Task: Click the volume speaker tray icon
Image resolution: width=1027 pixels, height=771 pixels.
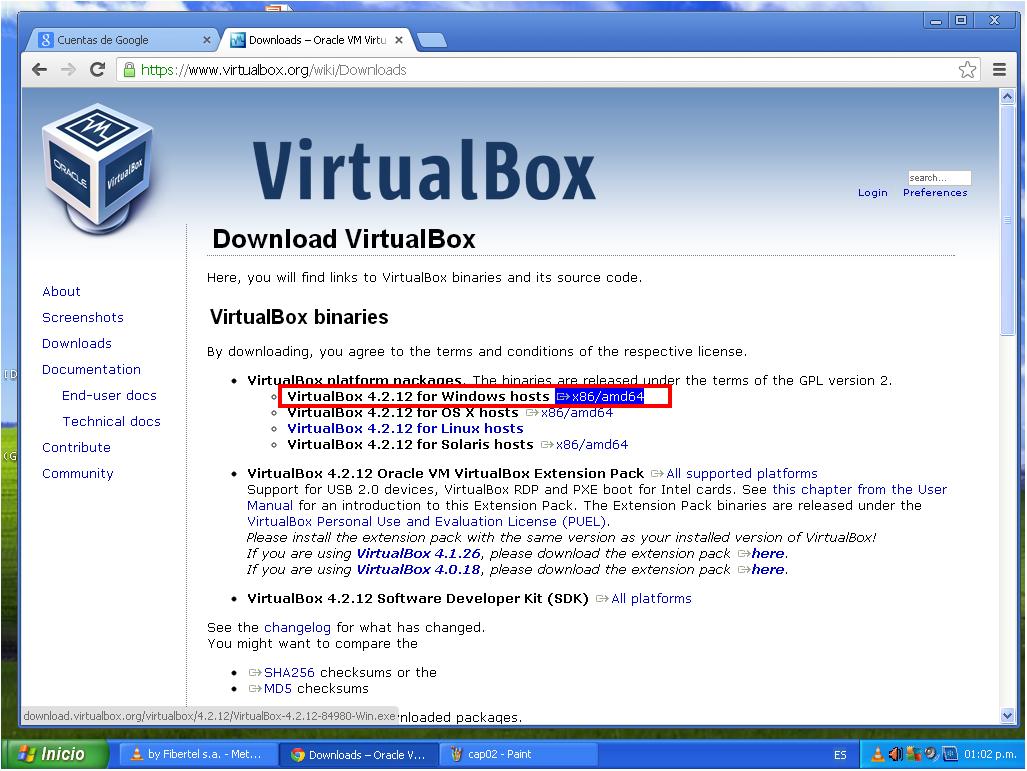Action: click(895, 754)
